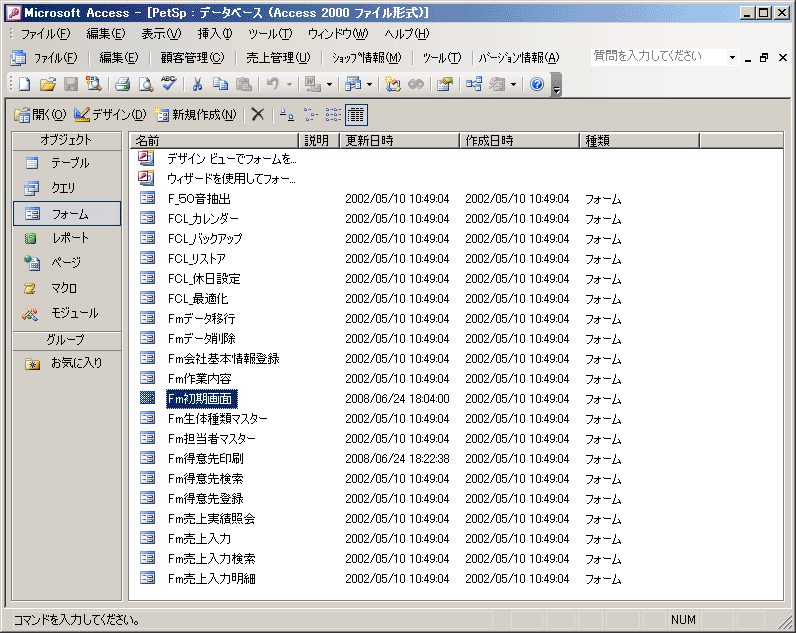The width and height of the screenshot is (796, 633).
Task: Switch to large icons view
Action: pos(287,114)
